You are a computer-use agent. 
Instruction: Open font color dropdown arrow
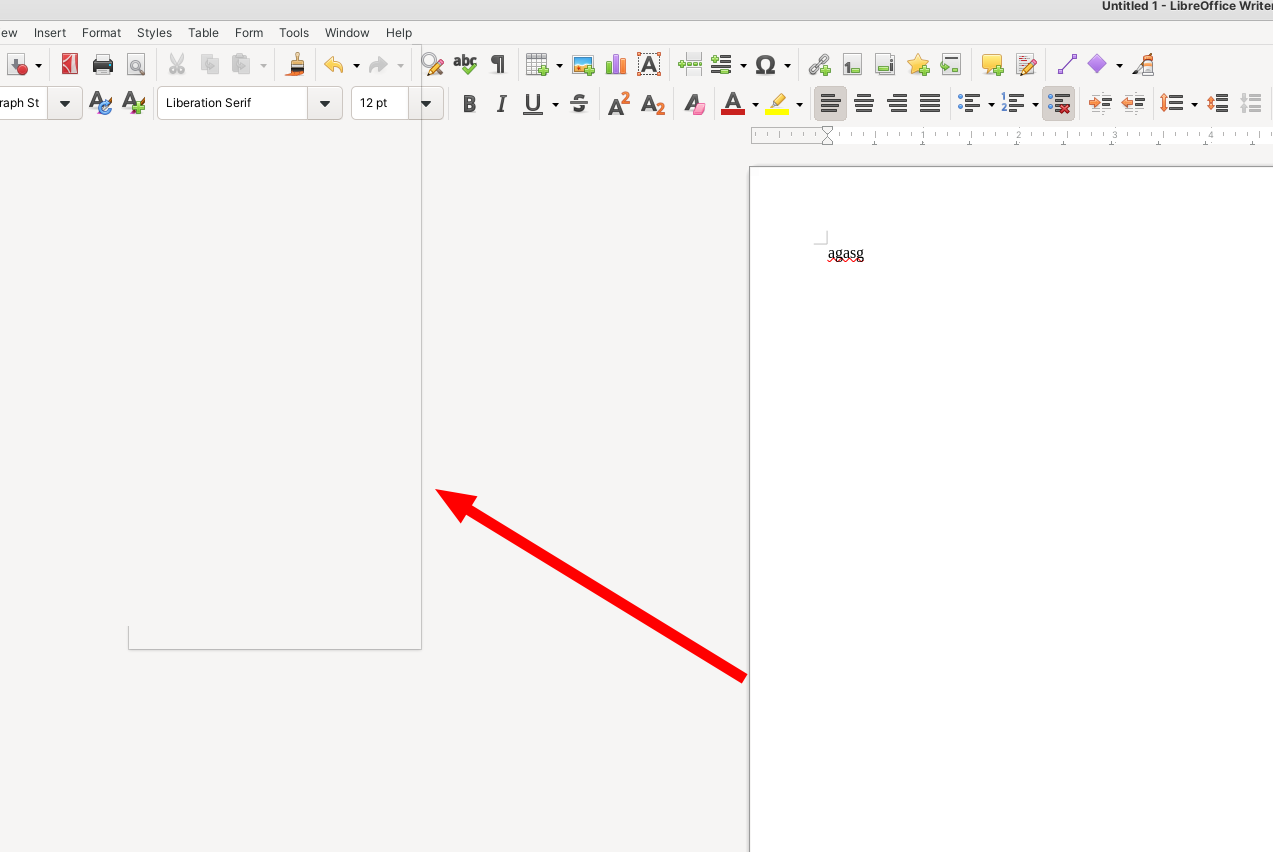pos(755,104)
